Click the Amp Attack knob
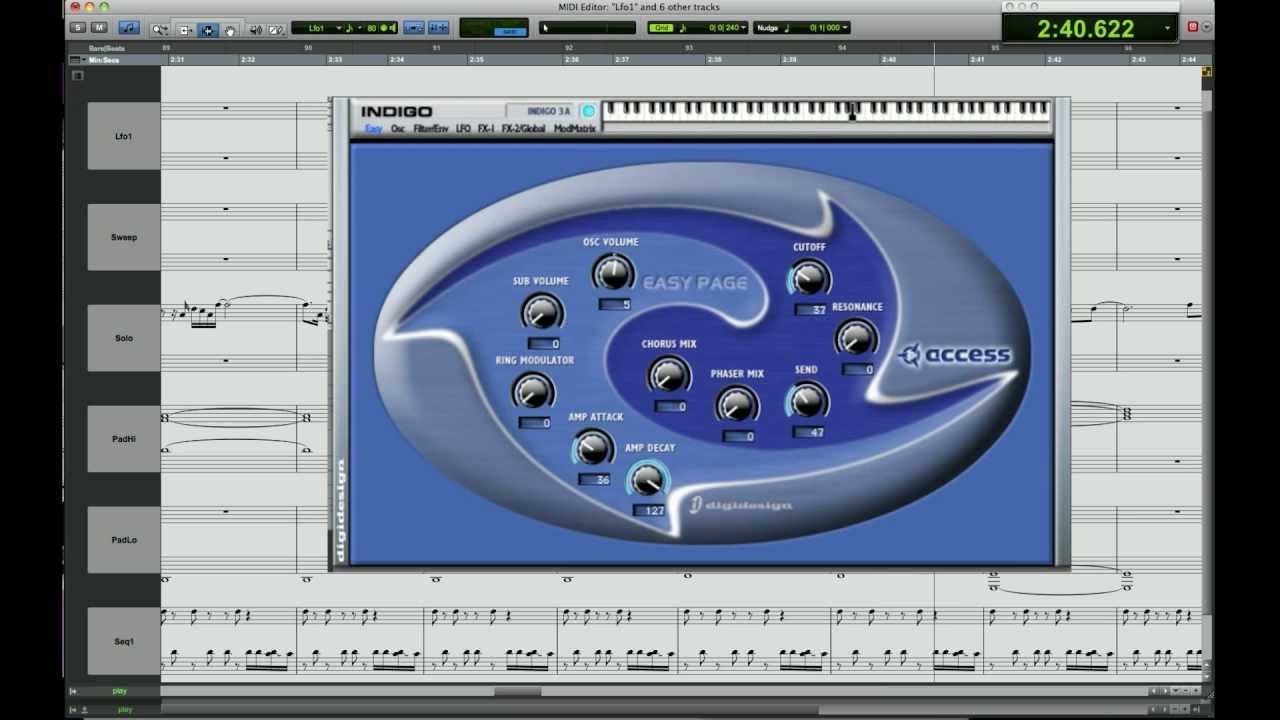 point(593,447)
